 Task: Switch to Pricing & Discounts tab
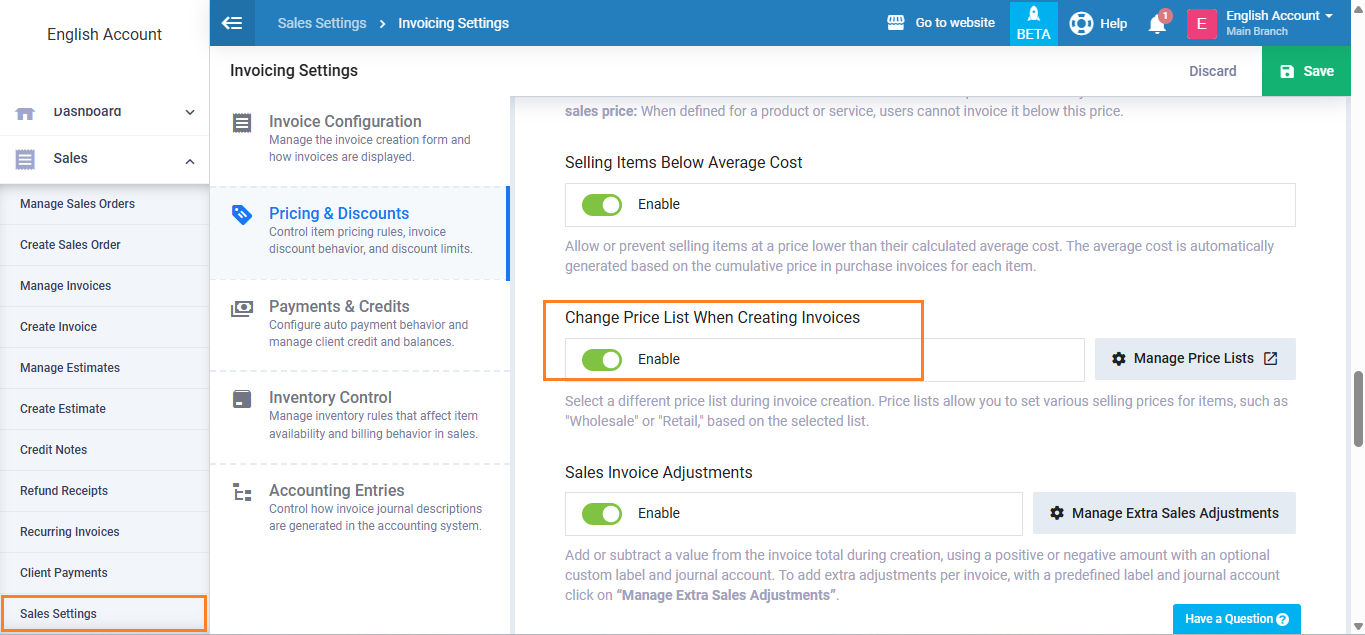click(x=339, y=214)
